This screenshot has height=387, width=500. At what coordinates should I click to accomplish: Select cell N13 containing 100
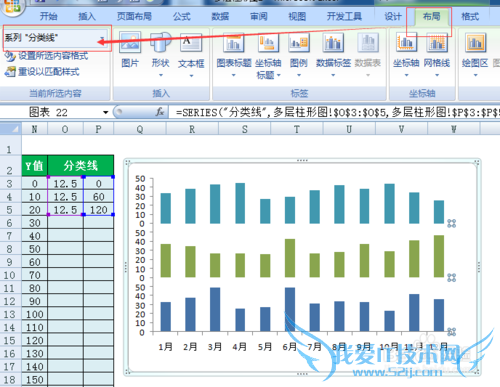[35, 314]
